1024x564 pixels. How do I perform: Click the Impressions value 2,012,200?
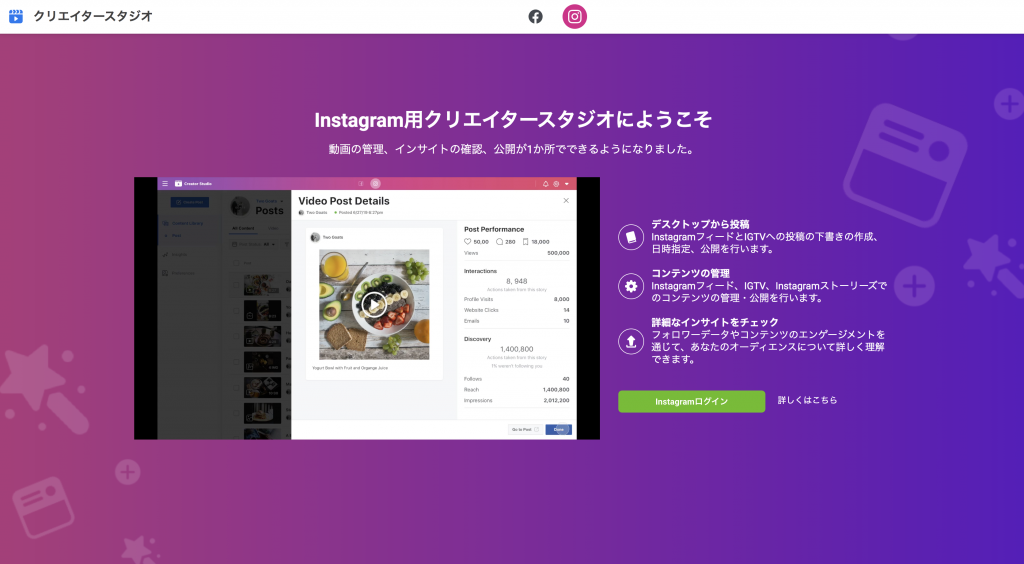(x=556, y=400)
